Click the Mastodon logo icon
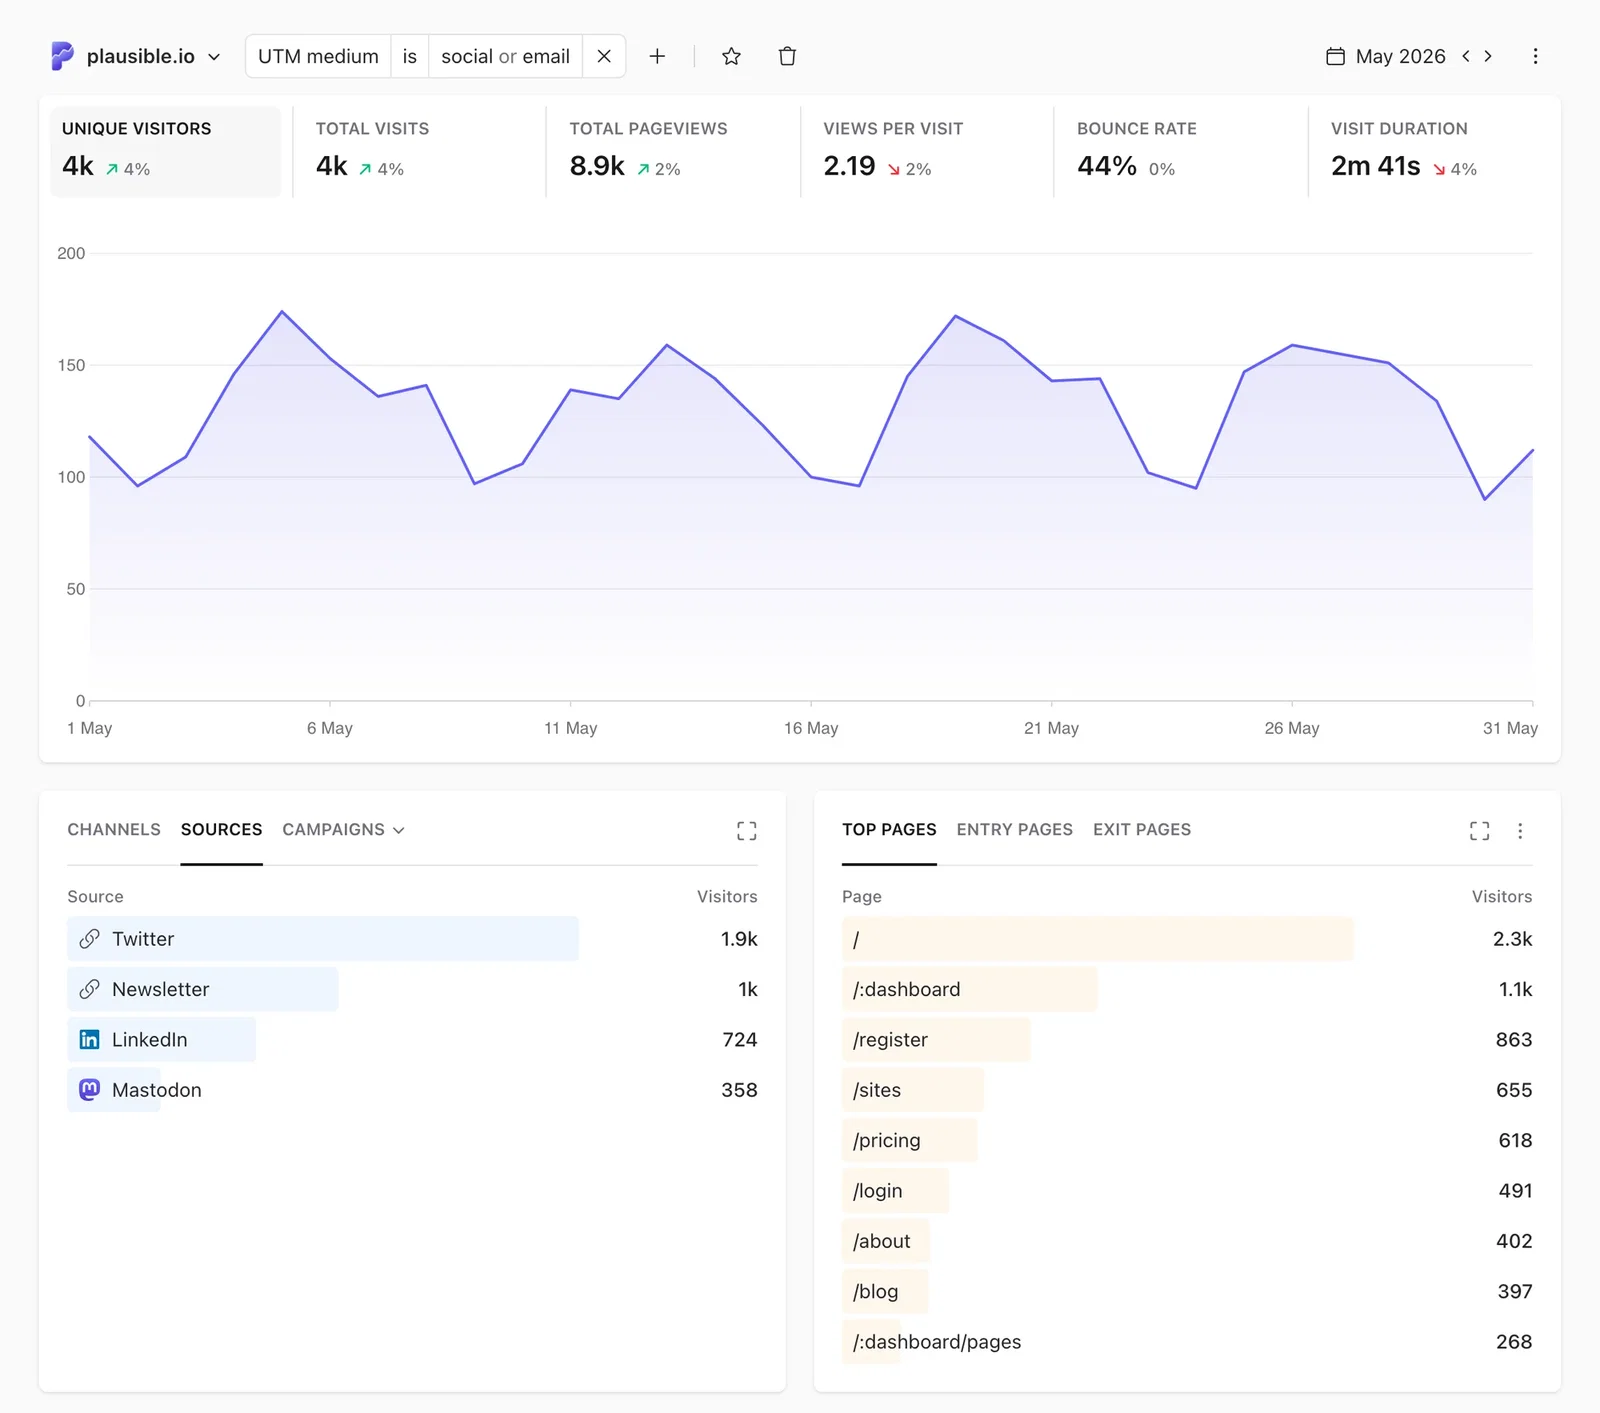This screenshot has height=1413, width=1600. coord(89,1089)
